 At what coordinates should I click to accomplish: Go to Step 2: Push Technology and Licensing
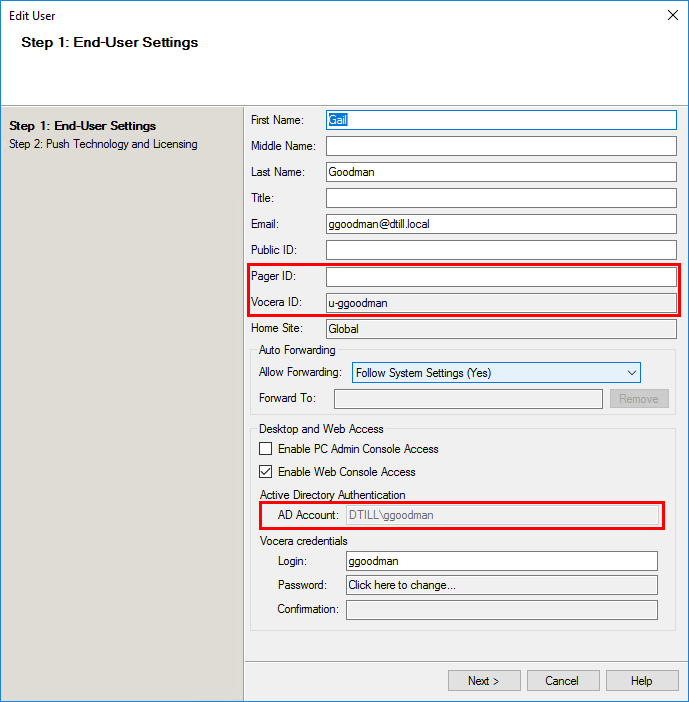pyautogui.click(x=103, y=144)
